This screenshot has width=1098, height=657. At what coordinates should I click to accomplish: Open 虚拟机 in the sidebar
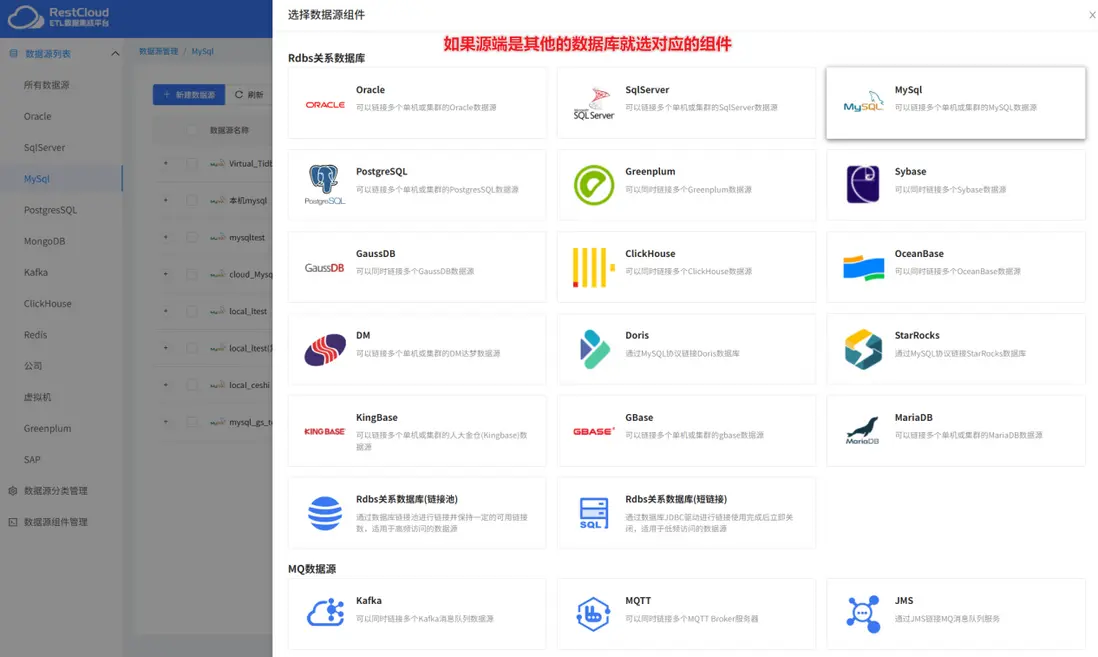[37, 397]
